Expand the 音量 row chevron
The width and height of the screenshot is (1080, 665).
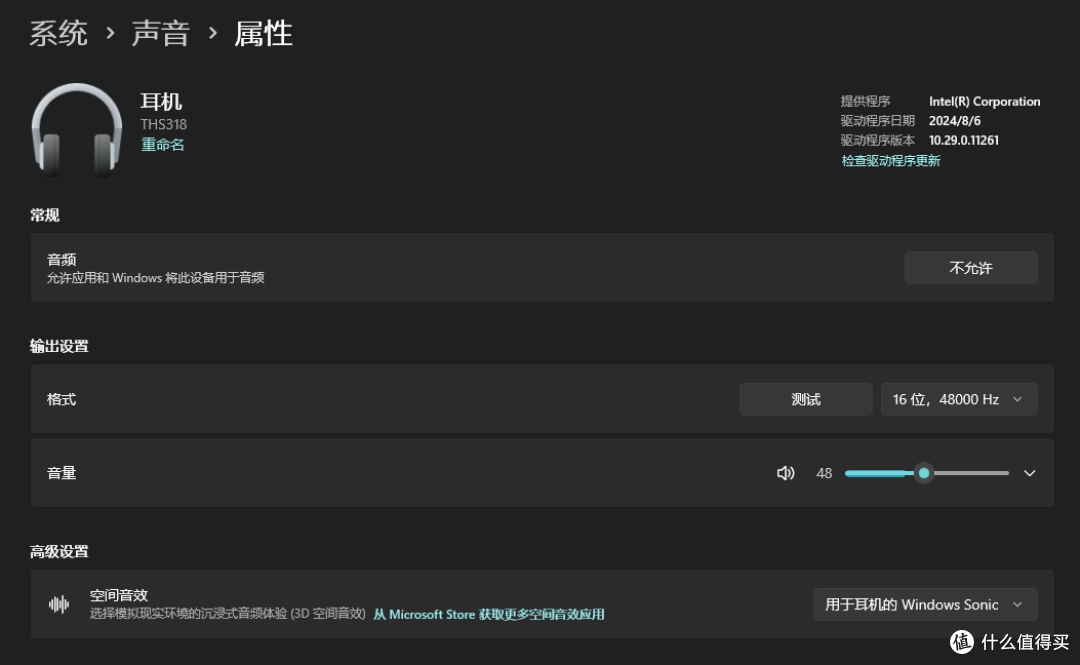coord(1029,473)
